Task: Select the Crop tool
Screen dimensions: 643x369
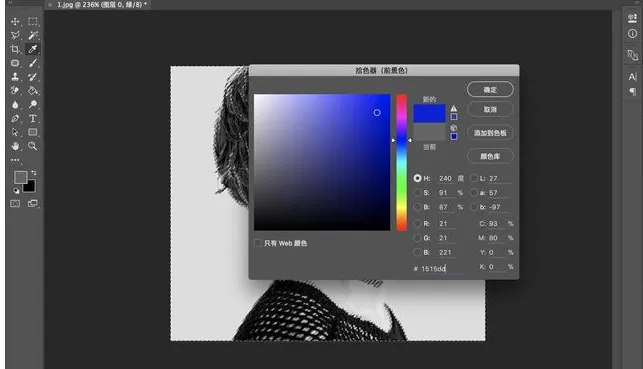Action: click(15, 49)
